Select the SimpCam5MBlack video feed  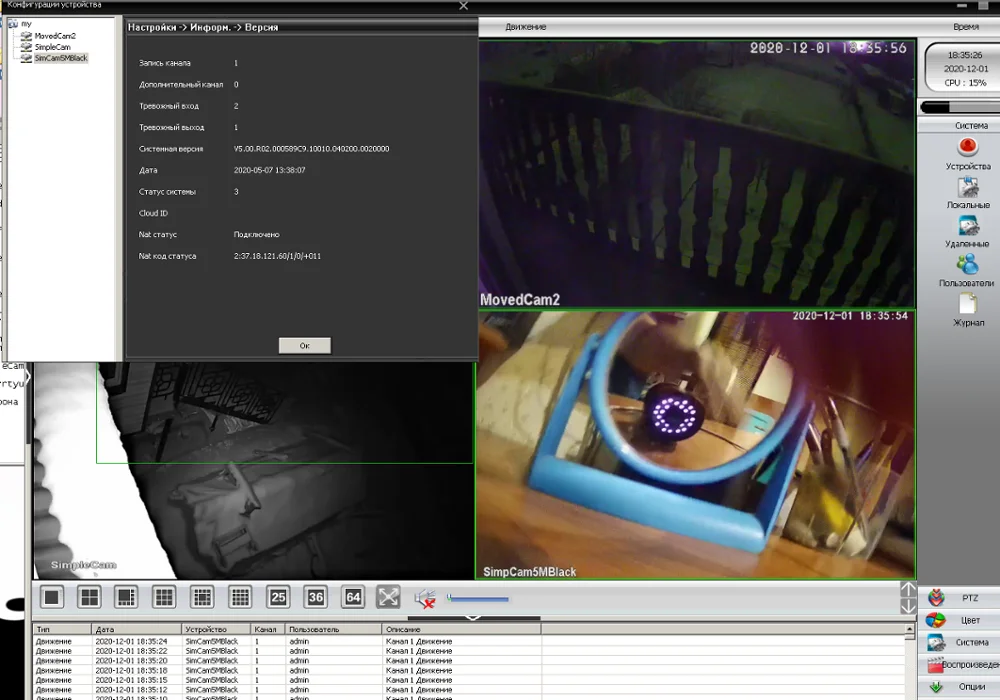click(696, 445)
